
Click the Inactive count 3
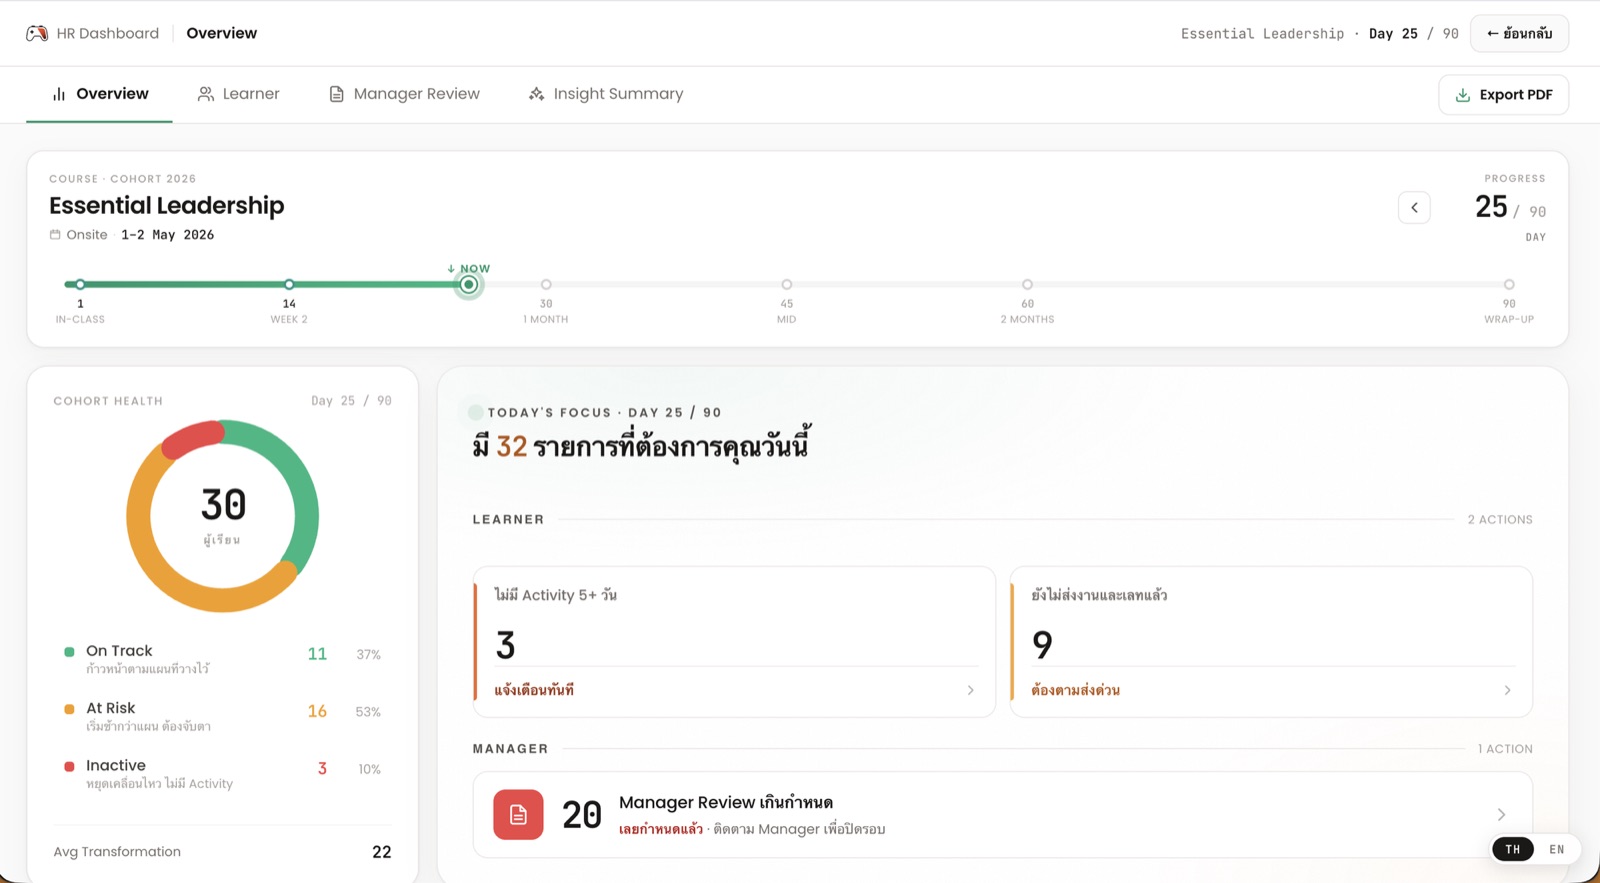(x=322, y=769)
